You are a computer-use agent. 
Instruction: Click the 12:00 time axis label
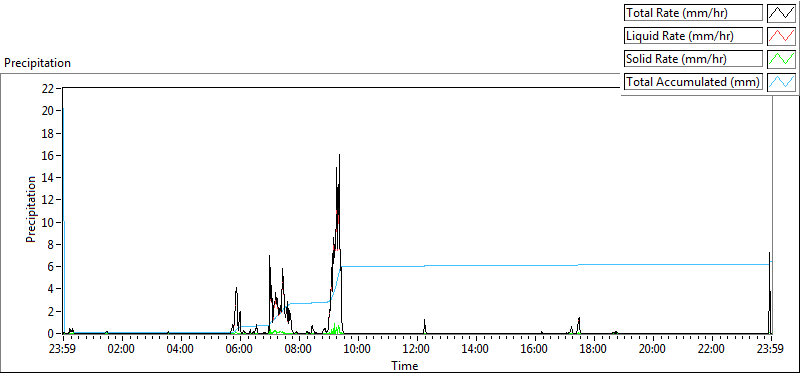pyautogui.click(x=417, y=350)
